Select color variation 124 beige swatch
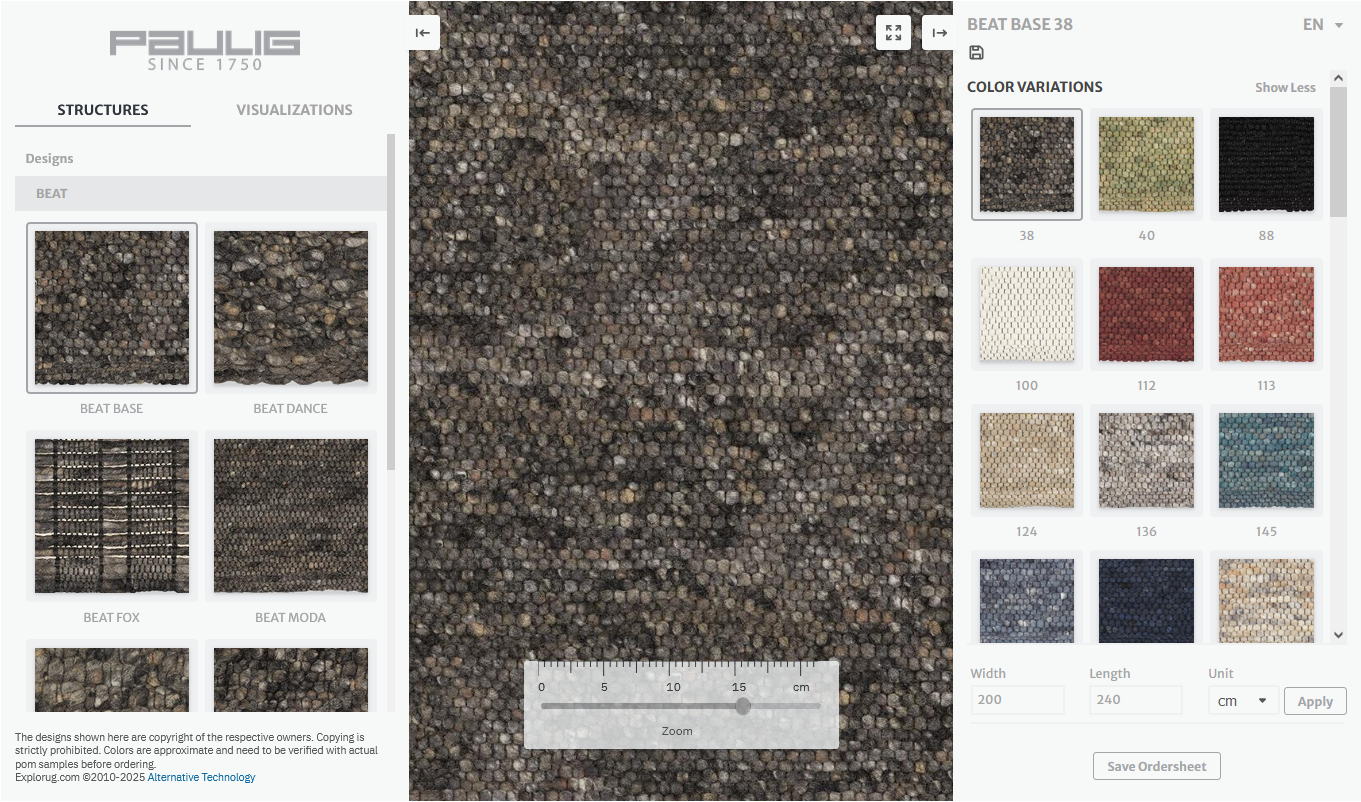This screenshot has height=802, width=1361. pos(1027,460)
